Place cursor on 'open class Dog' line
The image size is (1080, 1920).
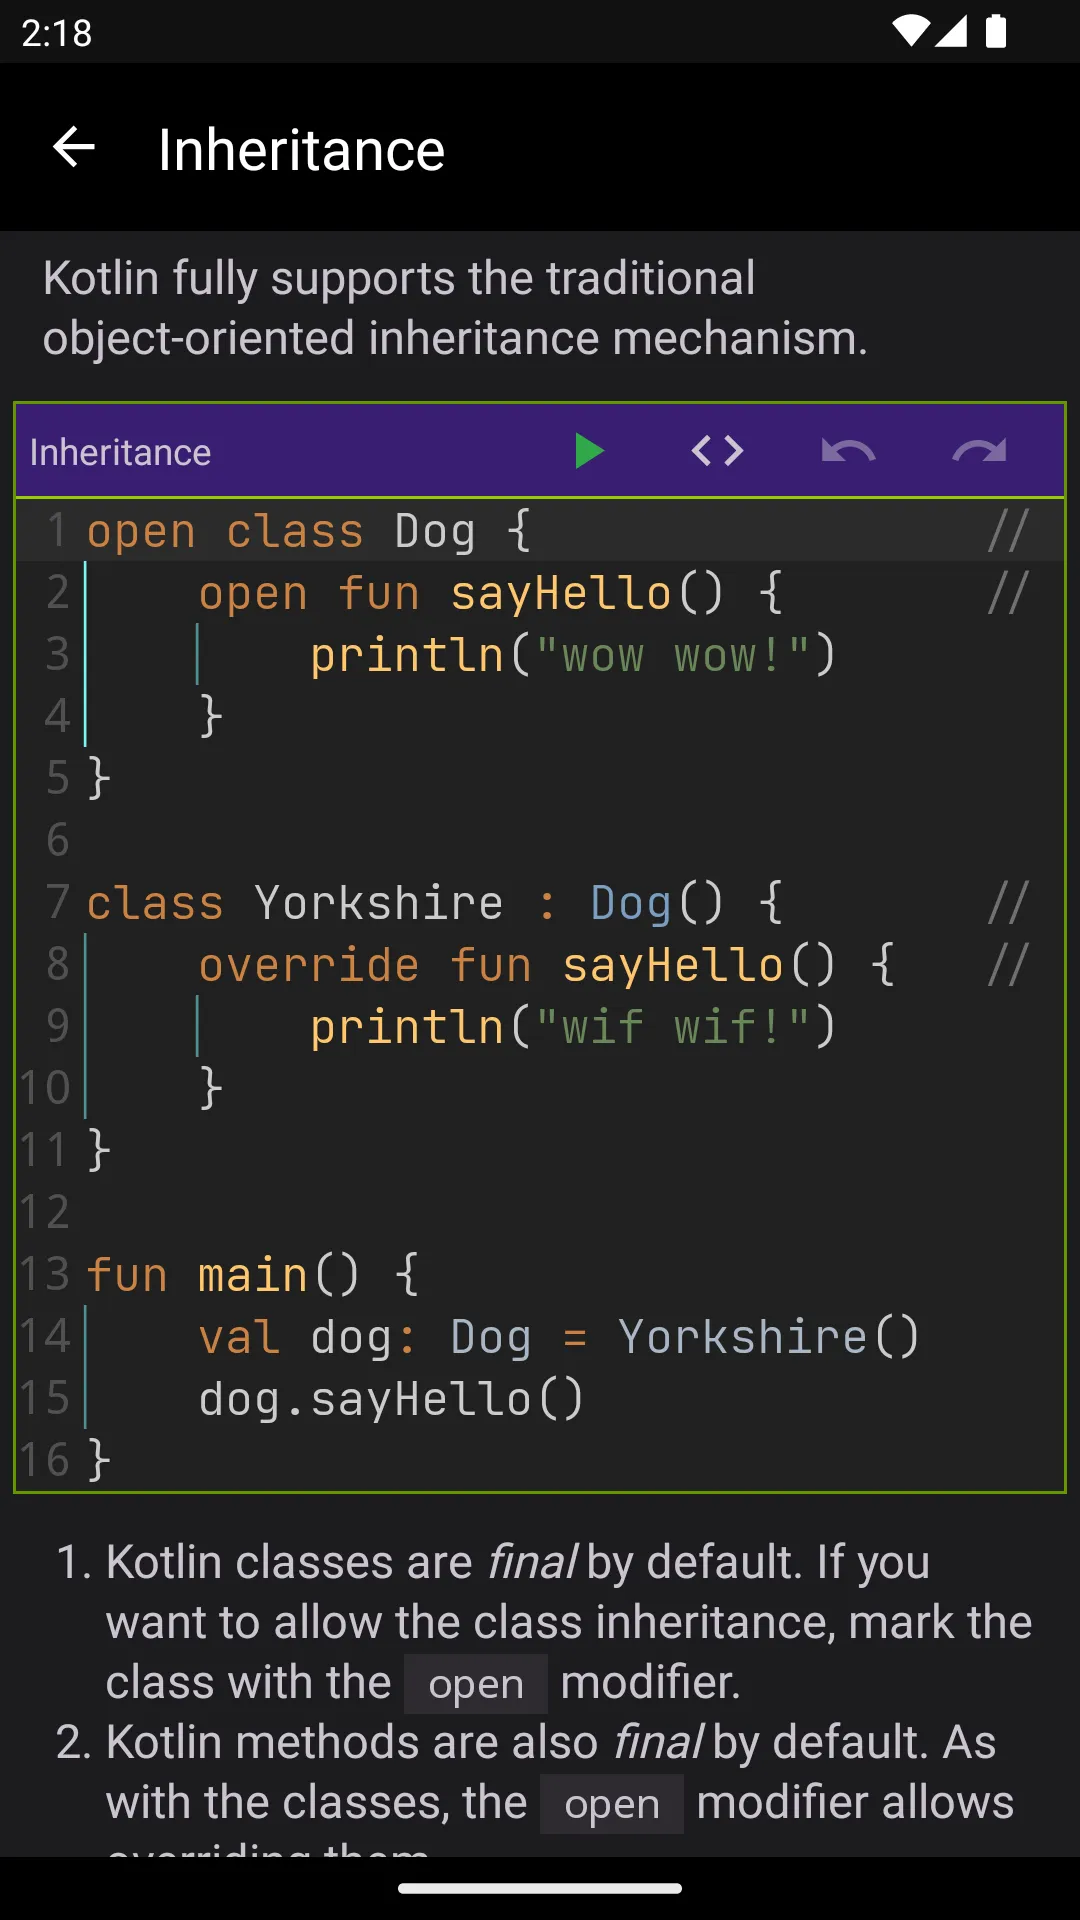pos(310,531)
